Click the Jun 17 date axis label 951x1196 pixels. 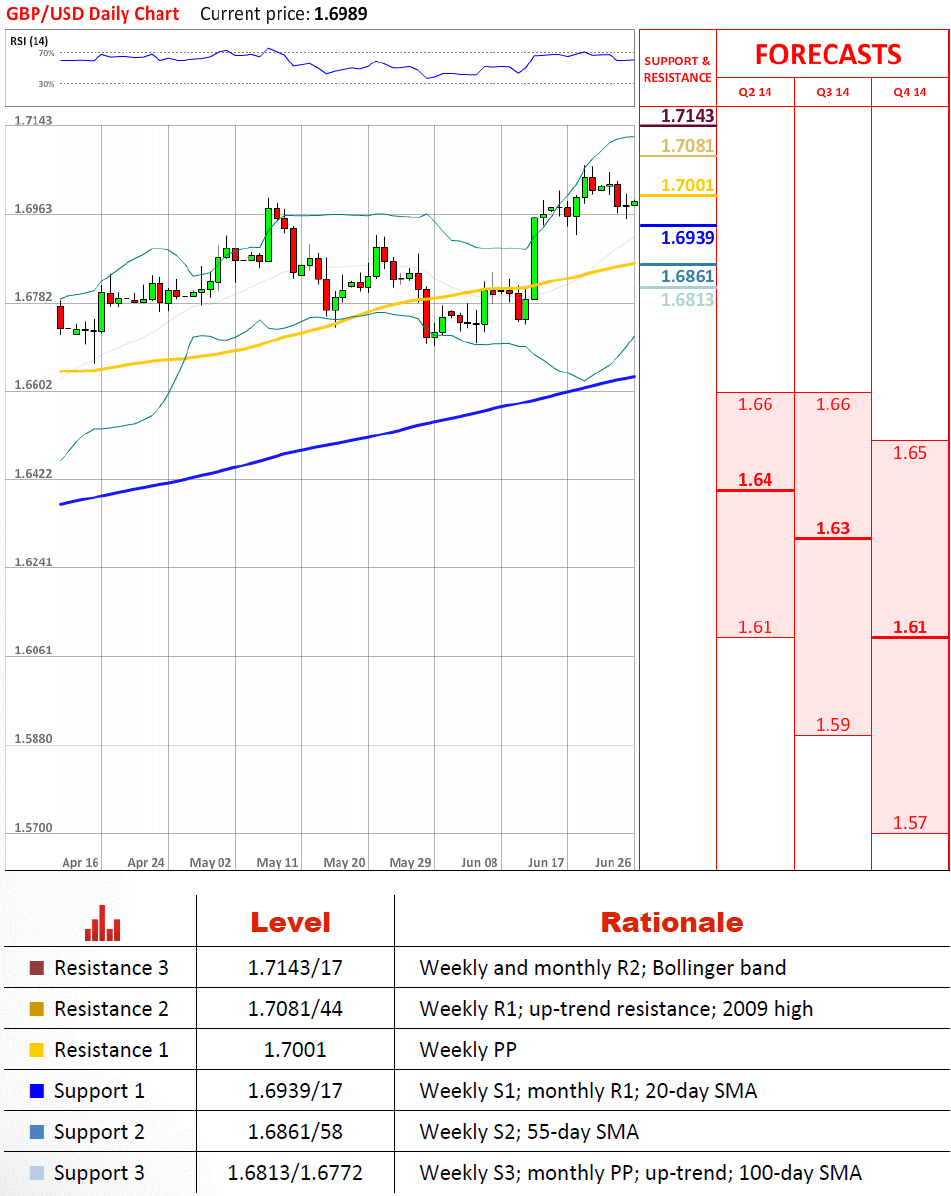[546, 863]
